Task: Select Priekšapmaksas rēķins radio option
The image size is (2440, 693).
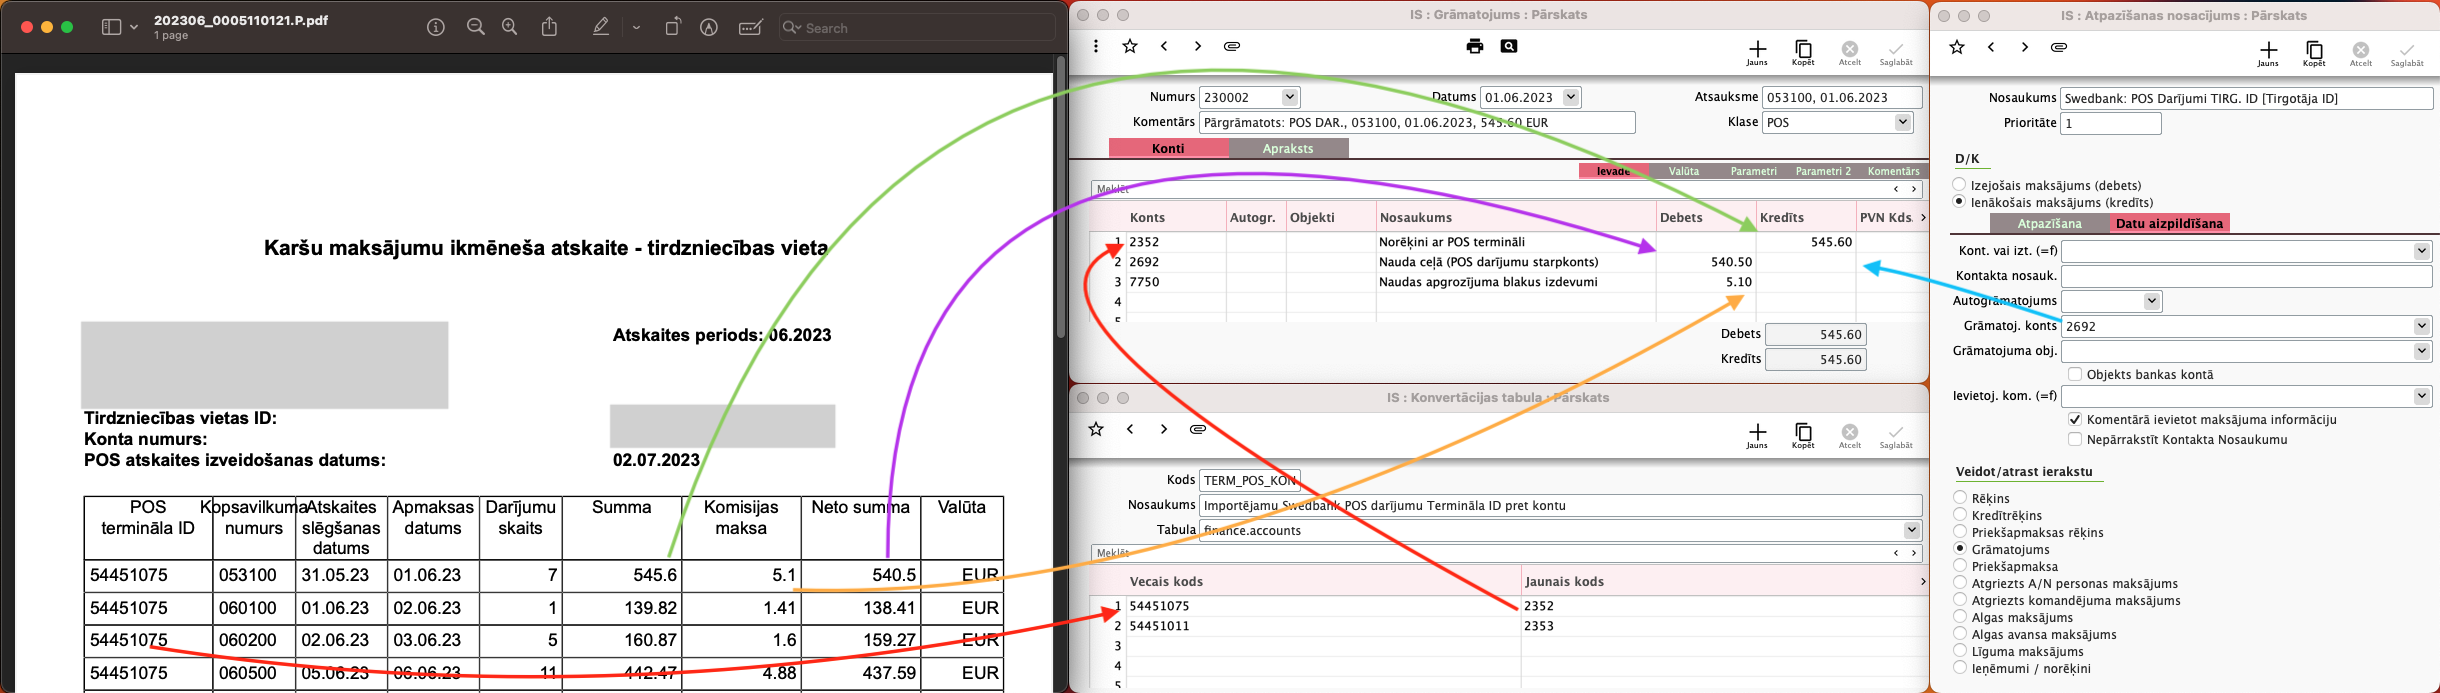Action: tap(1960, 532)
